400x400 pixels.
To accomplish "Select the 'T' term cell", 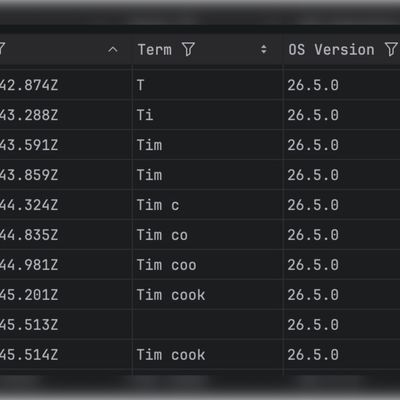I will click(x=208, y=85).
